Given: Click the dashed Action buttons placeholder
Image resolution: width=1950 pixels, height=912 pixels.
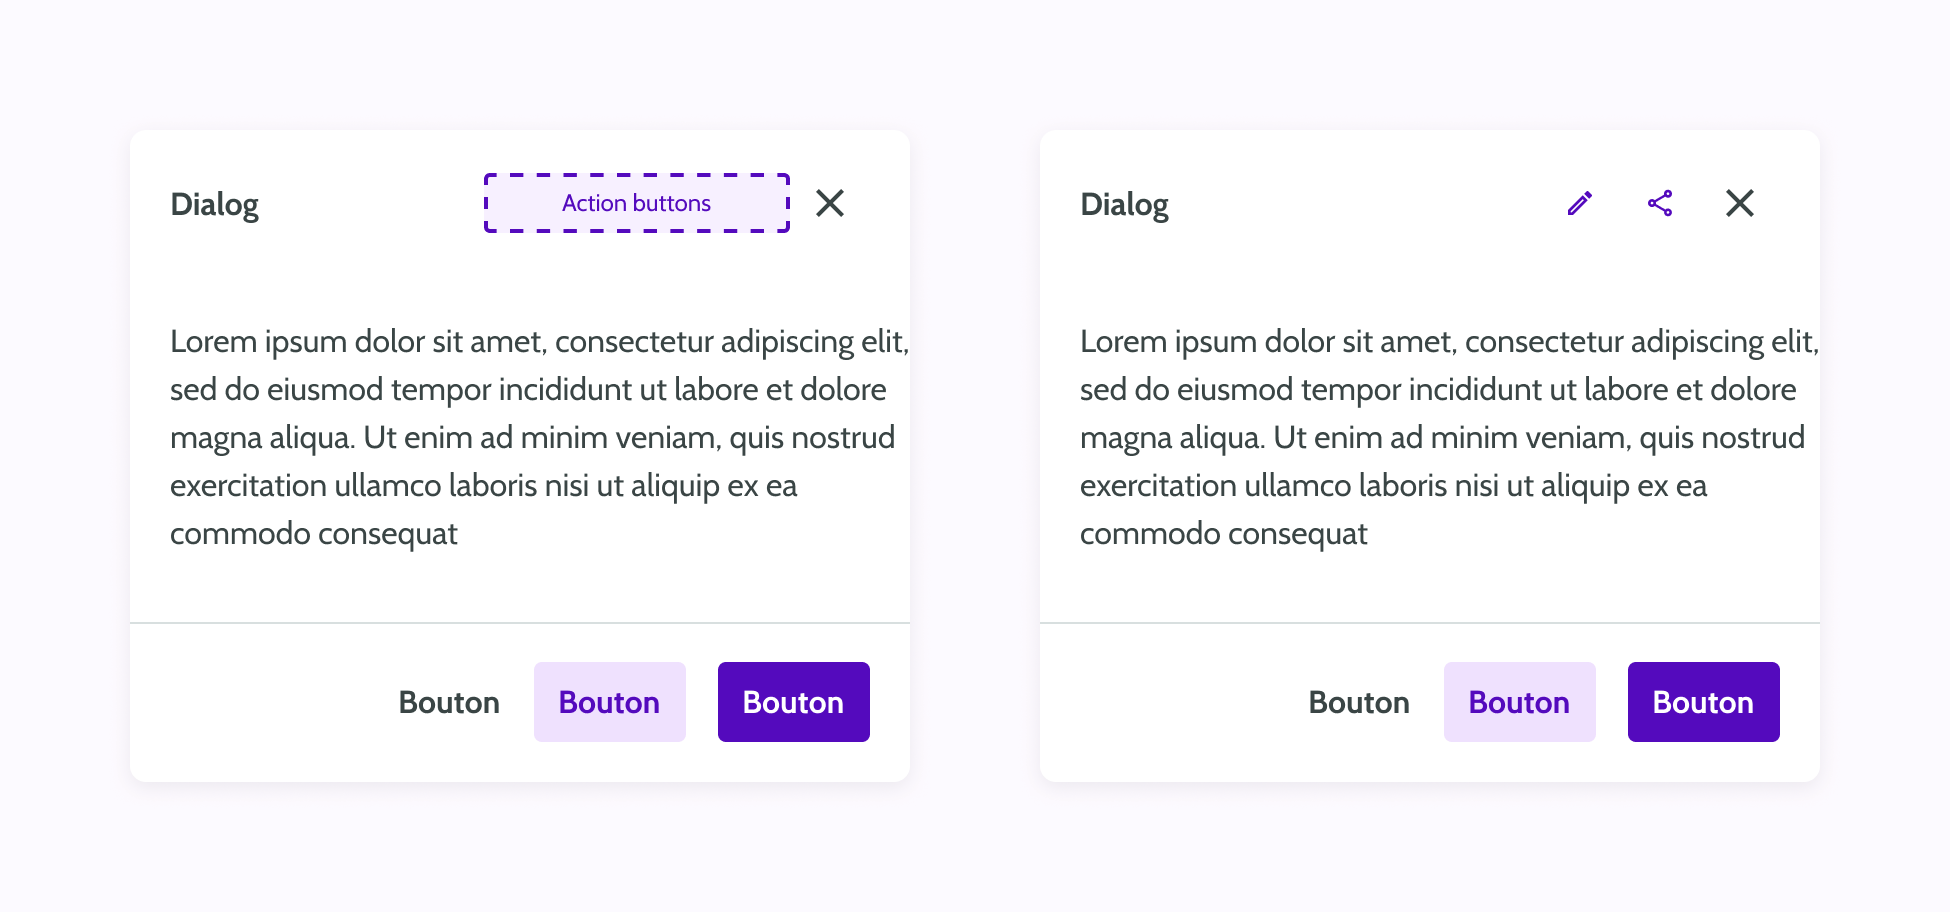Looking at the screenshot, I should (x=636, y=203).
